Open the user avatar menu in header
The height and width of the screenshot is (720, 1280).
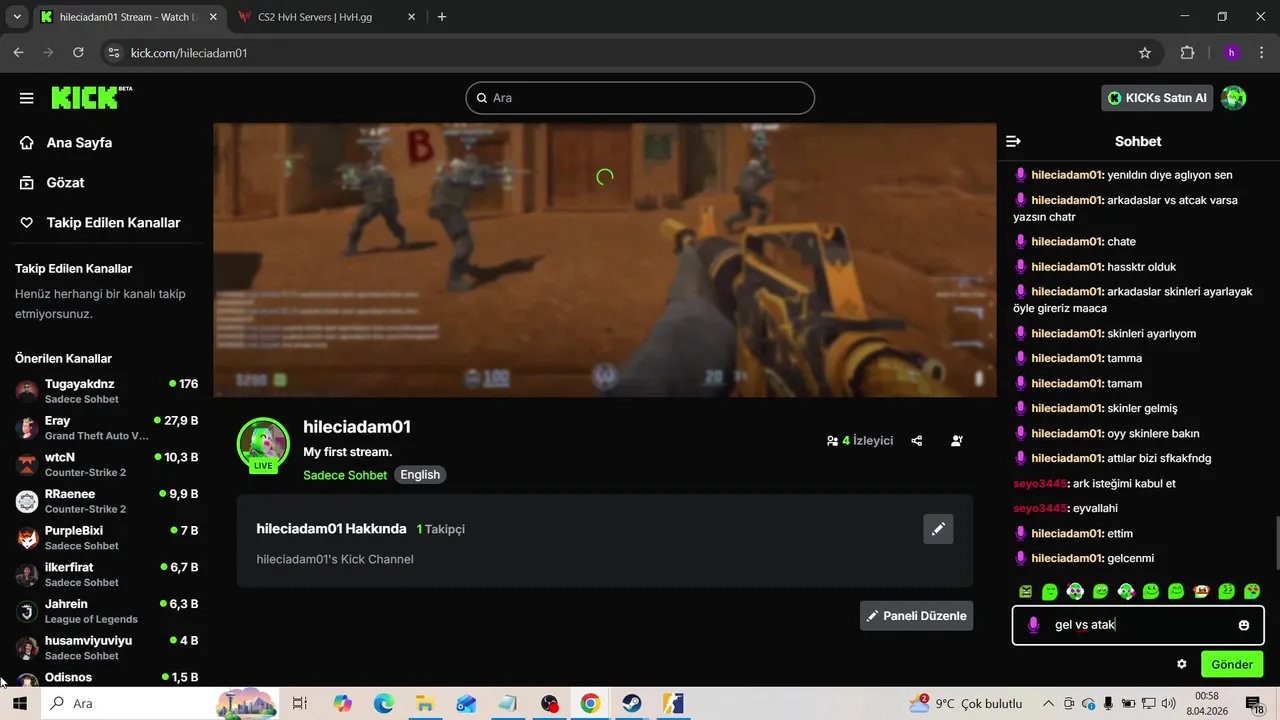tap(1234, 98)
